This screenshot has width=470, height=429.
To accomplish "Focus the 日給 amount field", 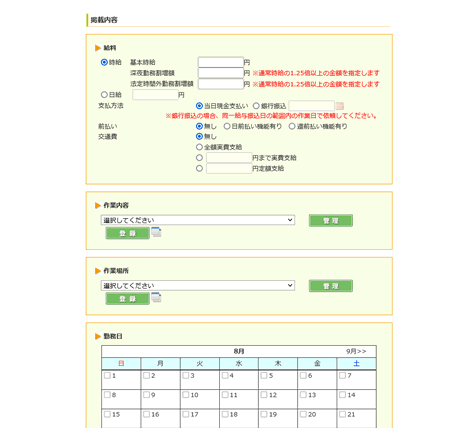I will pos(155,95).
